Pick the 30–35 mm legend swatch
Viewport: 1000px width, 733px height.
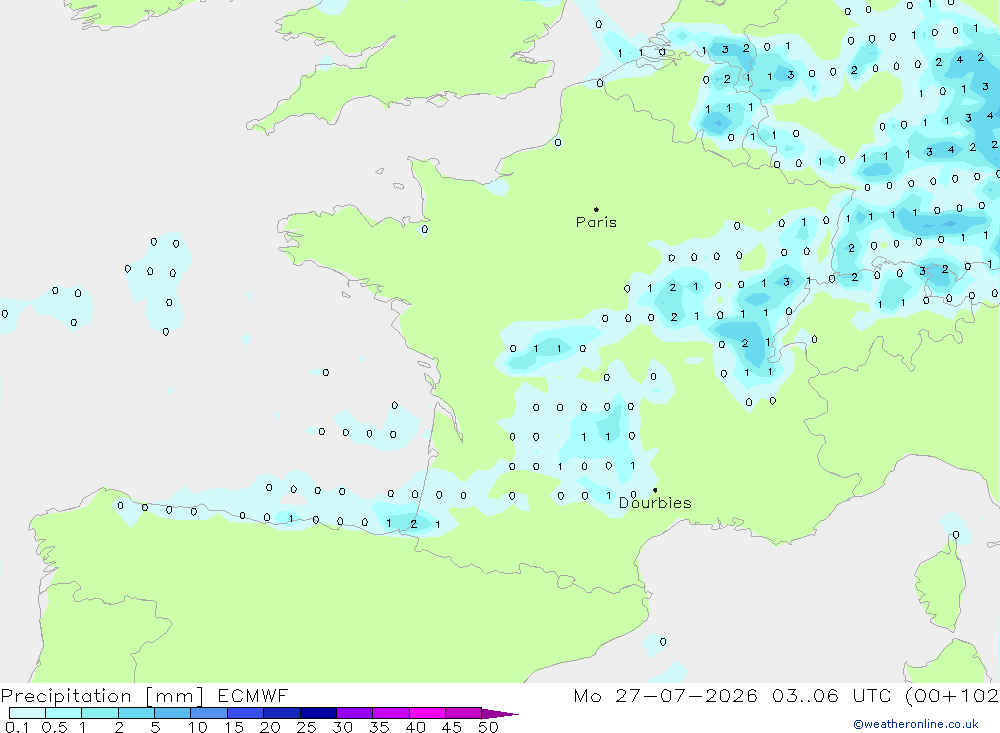355,713
